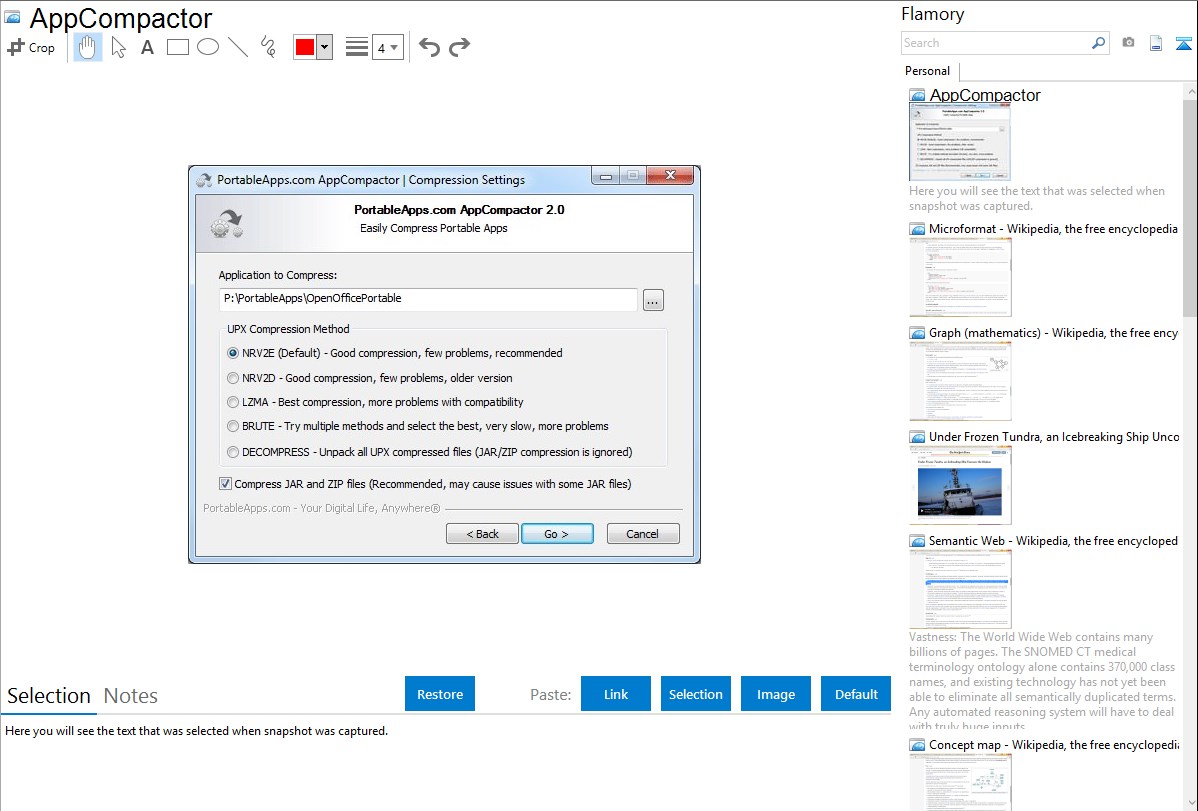Open the Graph (mathematics) snapshot thumbnail
The width and height of the screenshot is (1198, 811).
tap(960, 381)
